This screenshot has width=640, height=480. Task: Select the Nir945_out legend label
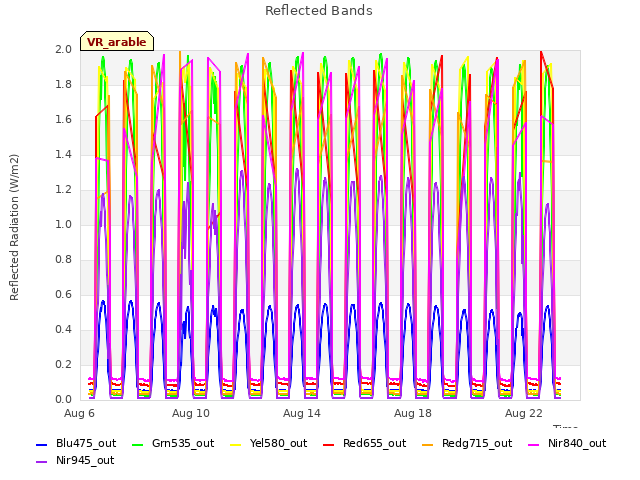[x=85, y=461]
